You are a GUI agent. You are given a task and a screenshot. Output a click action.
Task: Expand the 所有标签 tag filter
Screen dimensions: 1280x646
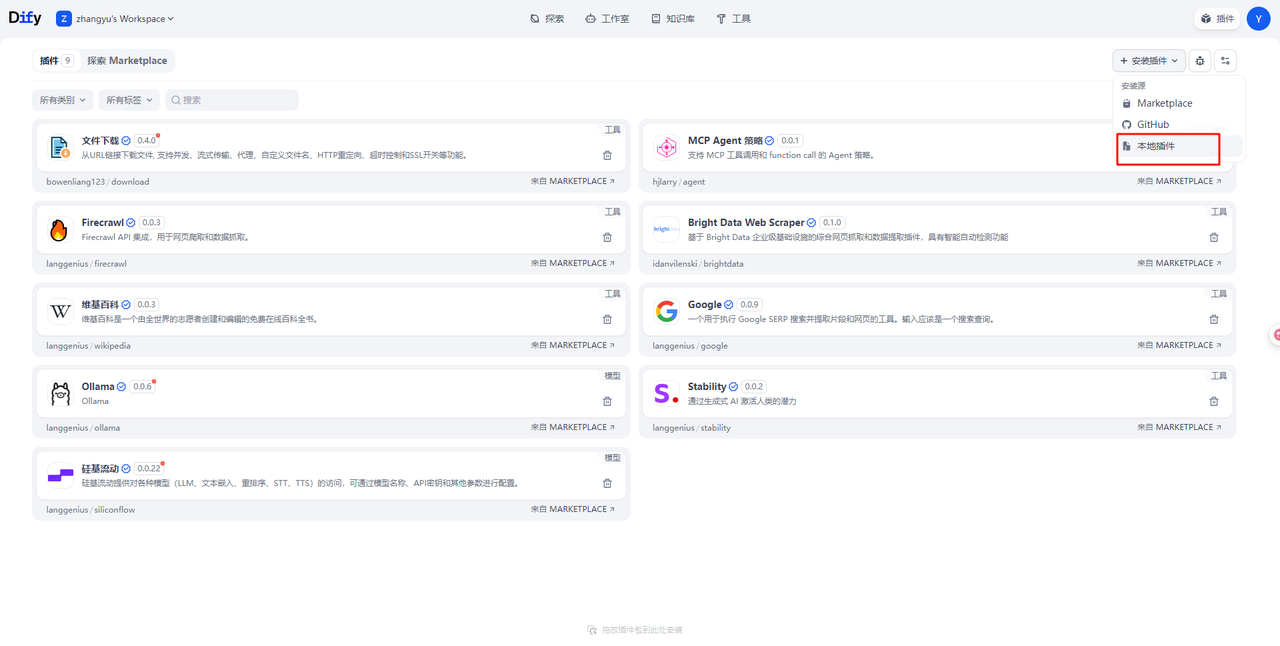click(129, 100)
